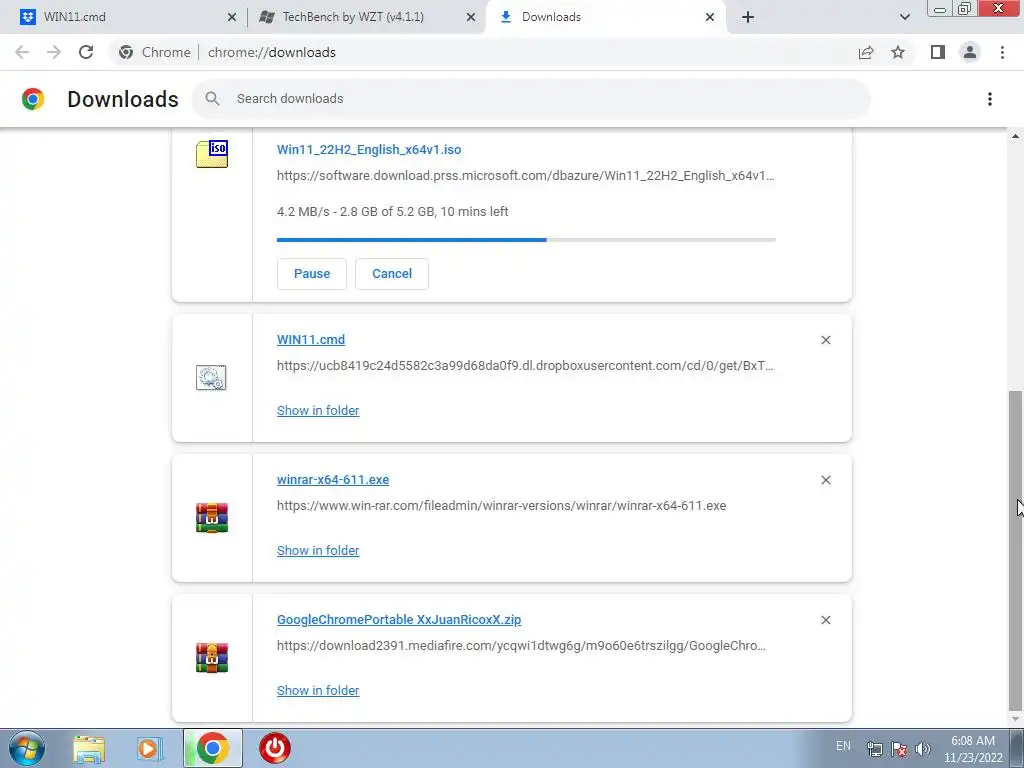Switch to the WIN11.cmd tab
1024x768 pixels.
coord(123,17)
